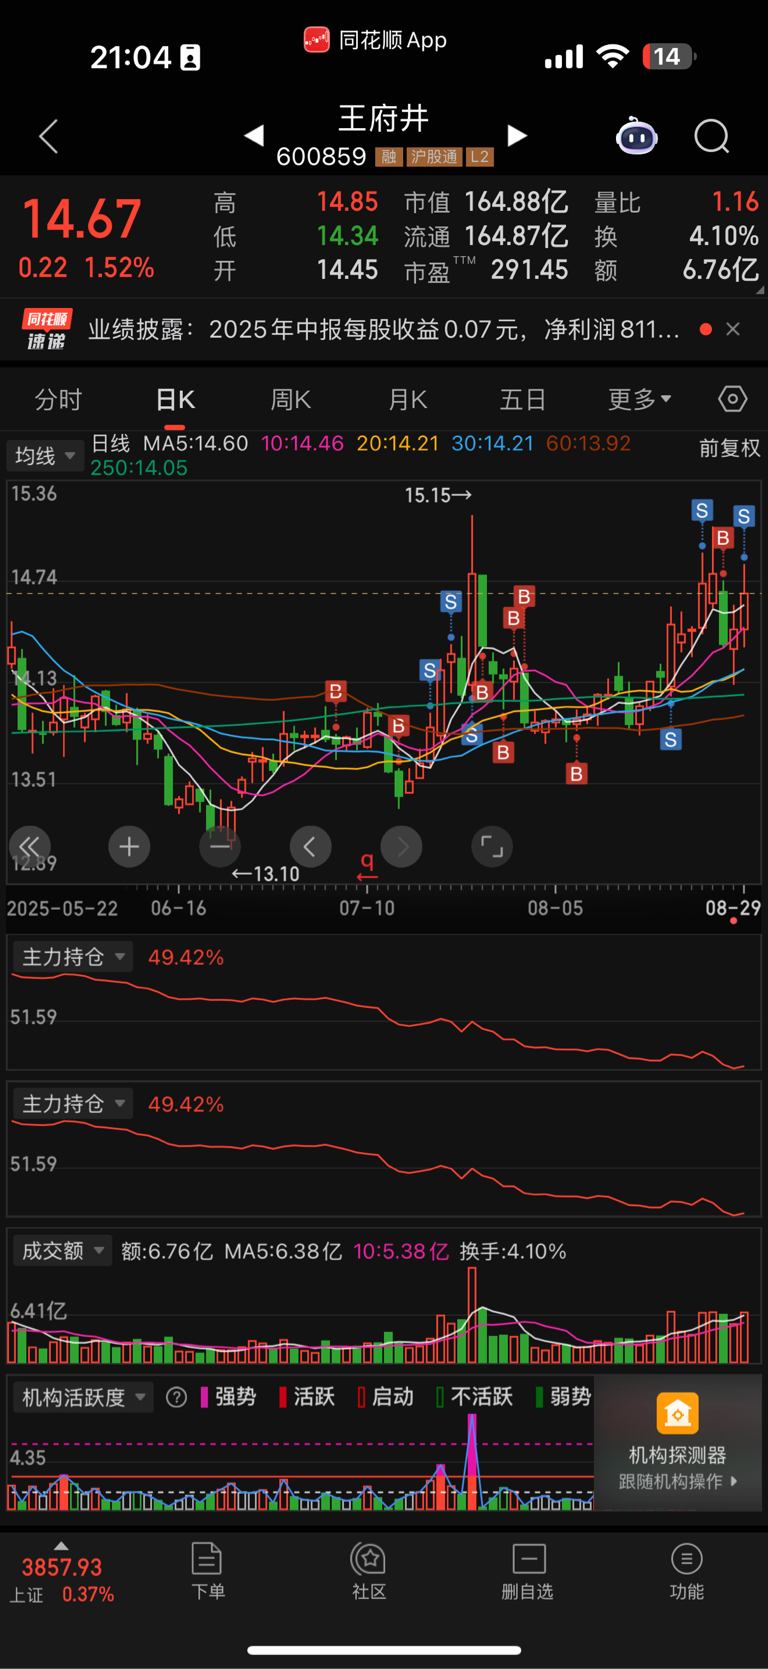Zoom in chart with plus button

pyautogui.click(x=129, y=847)
